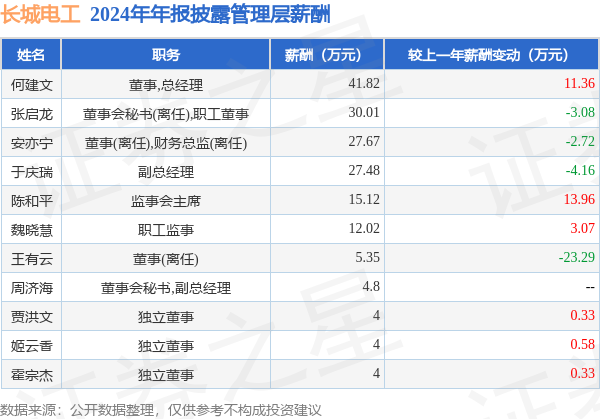The height and width of the screenshot is (419, 600).
Task: Click 独立董事 in 贾洪文 row
Action: [166, 317]
